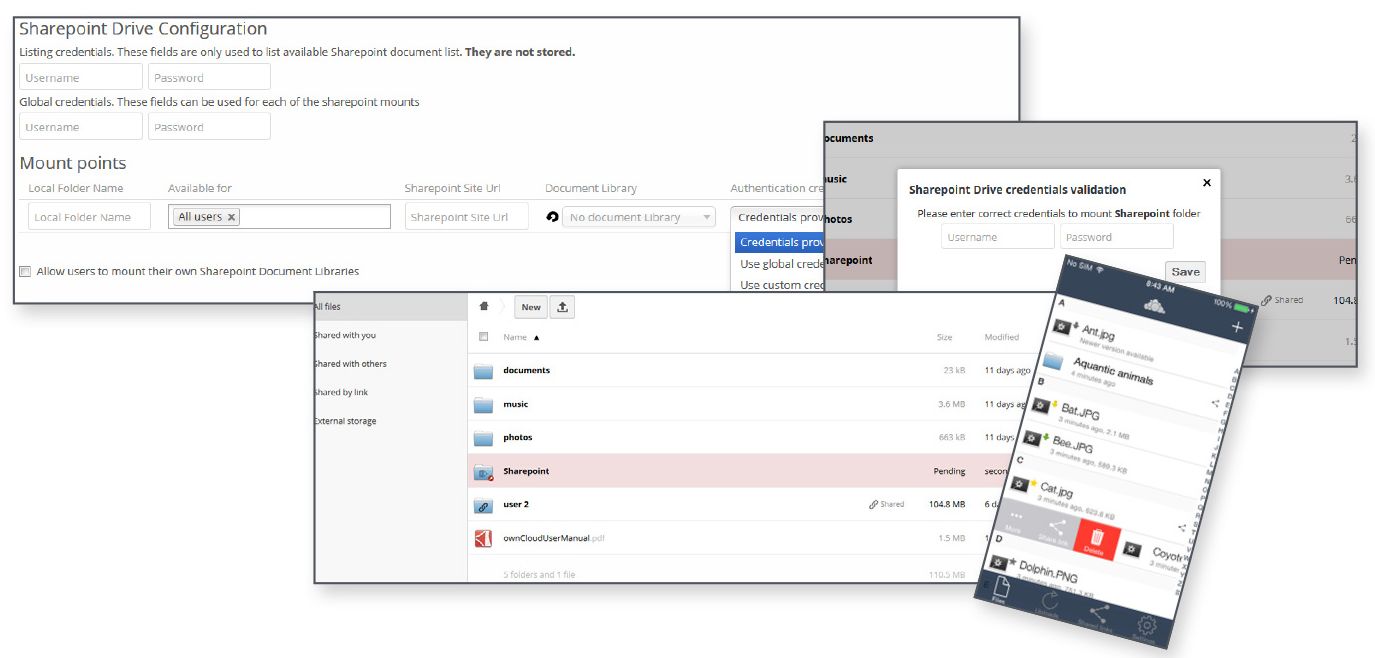Choose the Use global credentials option
Viewport: 1375px width, 658px height.
(x=781, y=264)
